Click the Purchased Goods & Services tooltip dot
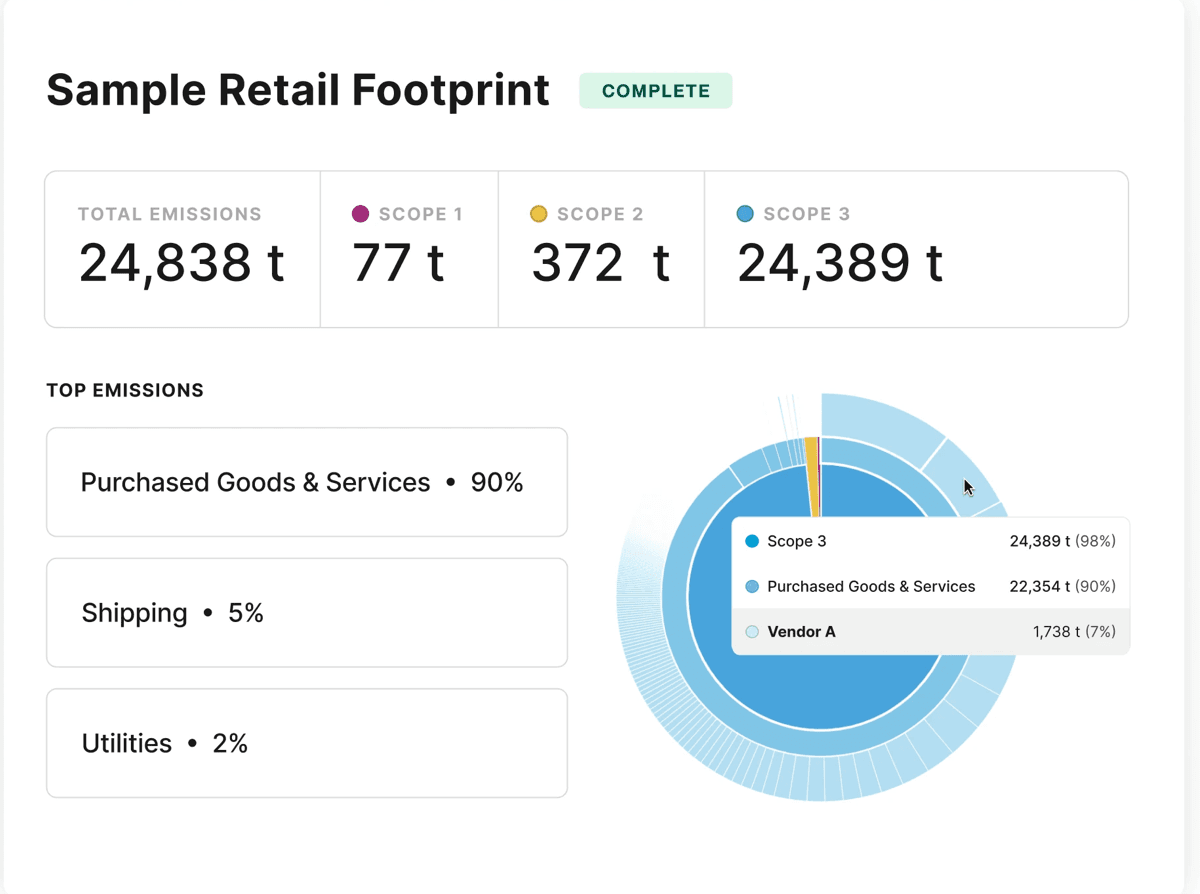Viewport: 1200px width, 894px height. (x=752, y=586)
